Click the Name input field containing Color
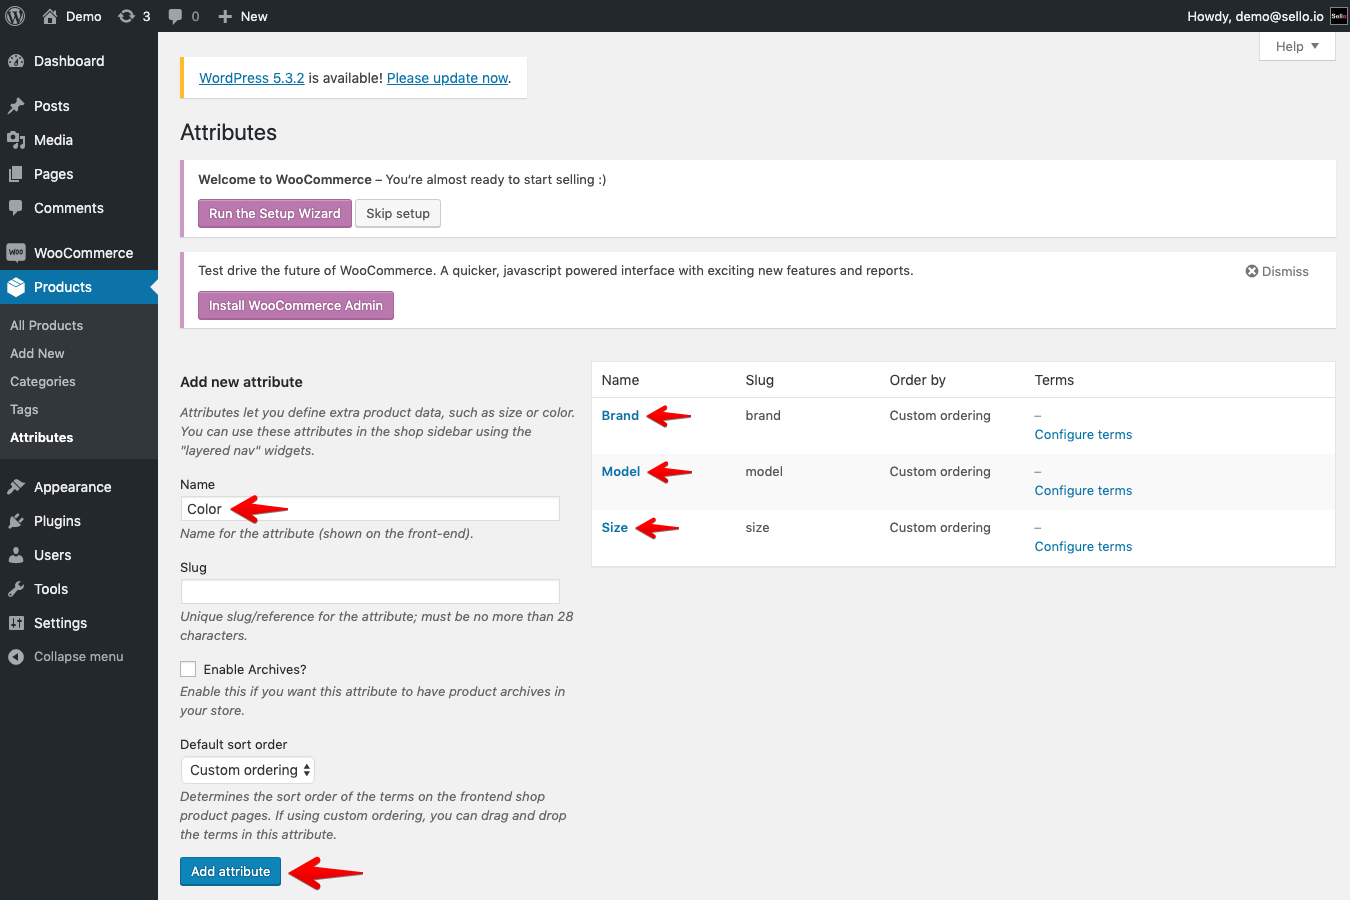The height and width of the screenshot is (900, 1350). (x=370, y=509)
